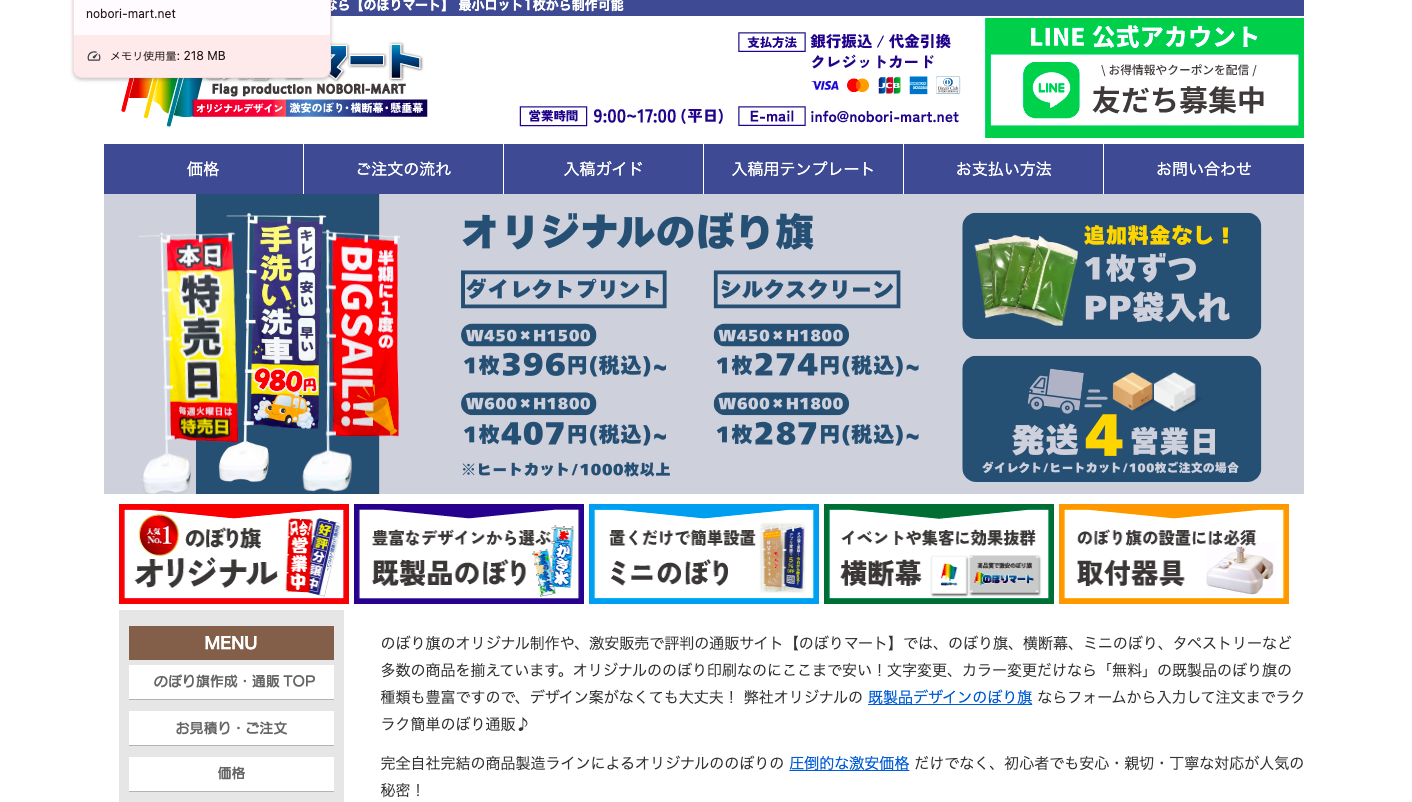Click the American Express card icon

tap(918, 85)
